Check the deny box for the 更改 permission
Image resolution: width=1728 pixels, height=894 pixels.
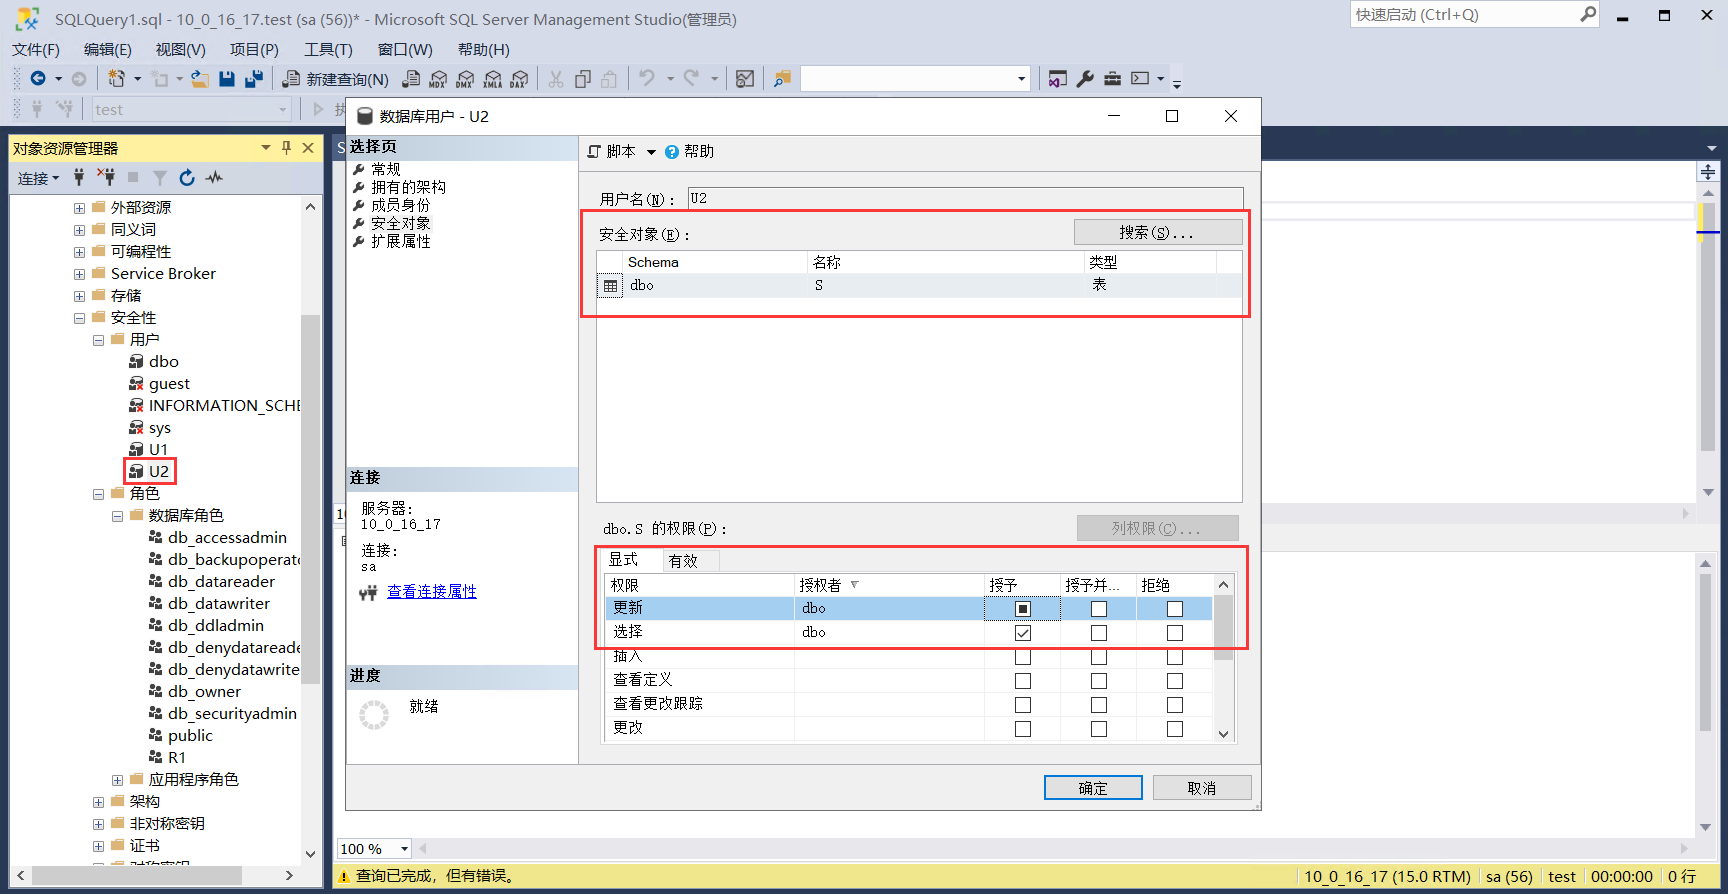(x=1174, y=729)
